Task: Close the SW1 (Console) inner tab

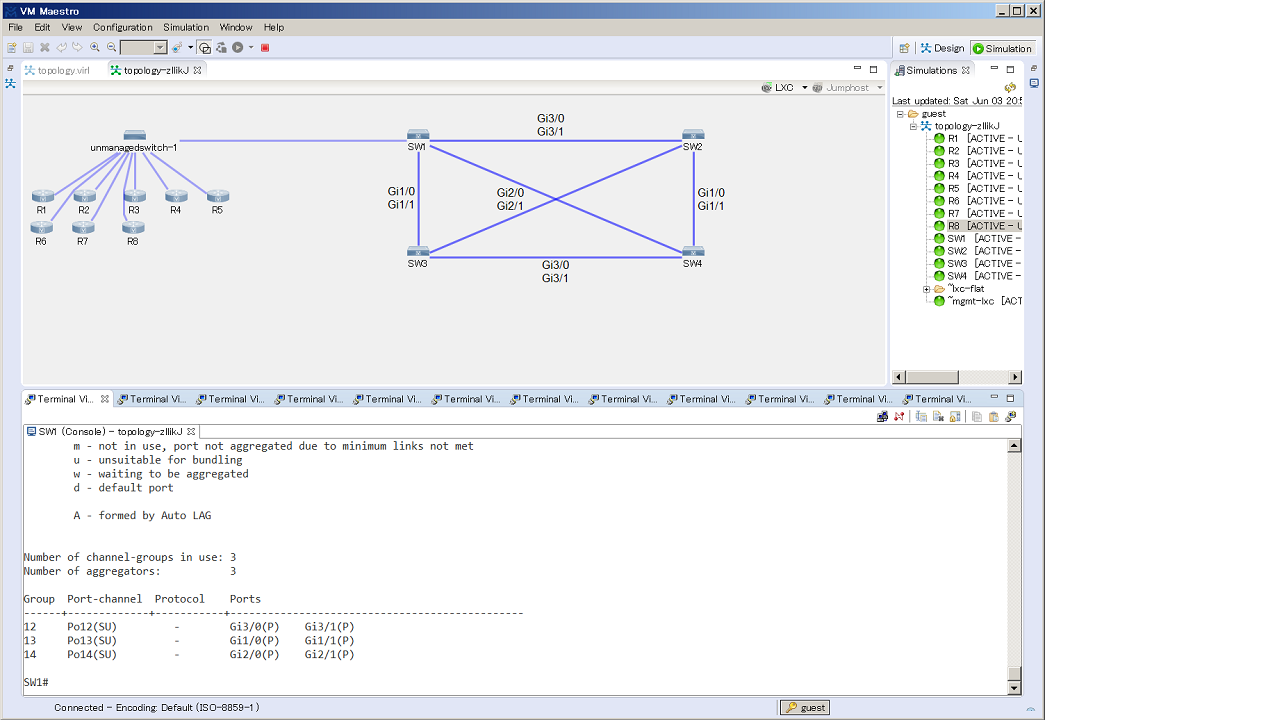Action: (193, 431)
